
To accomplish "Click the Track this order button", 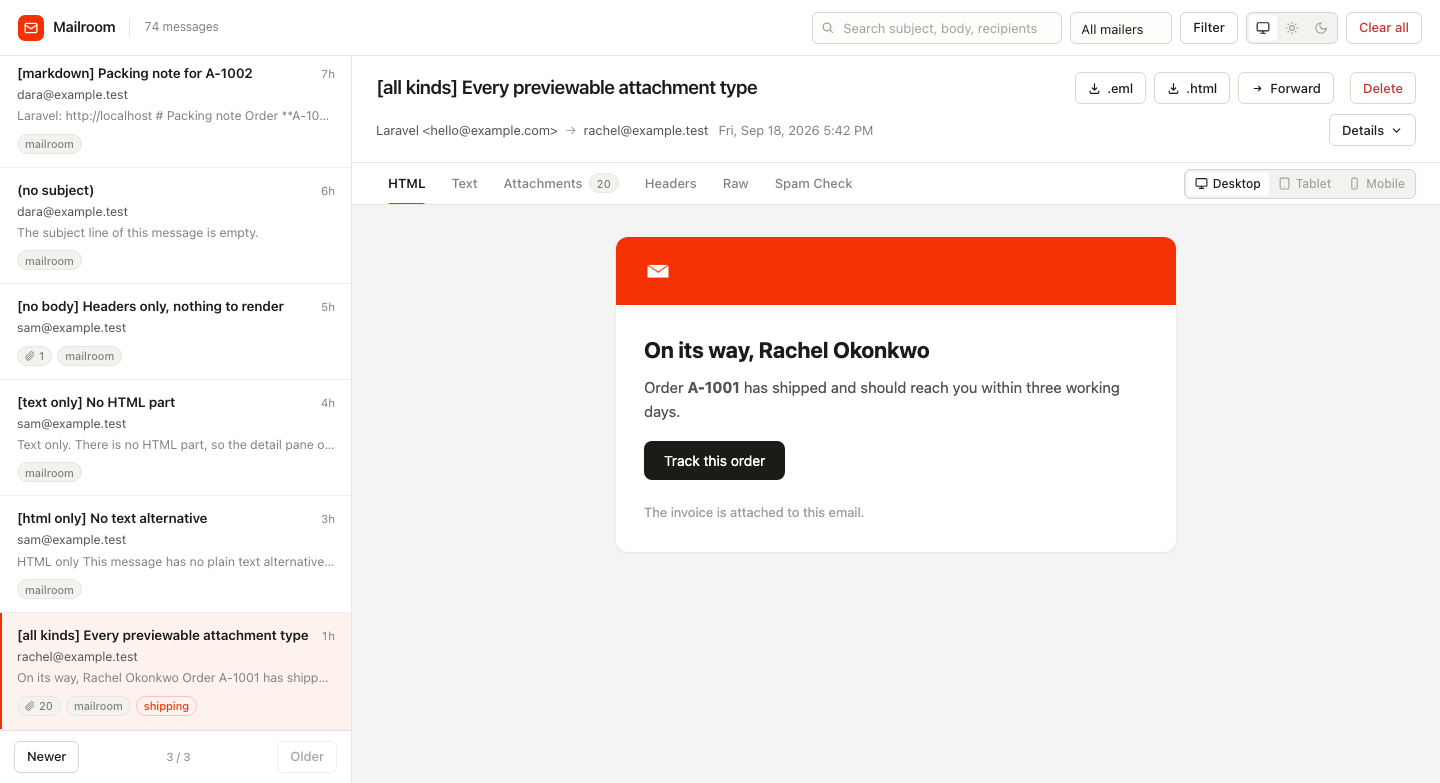I will [x=714, y=461].
